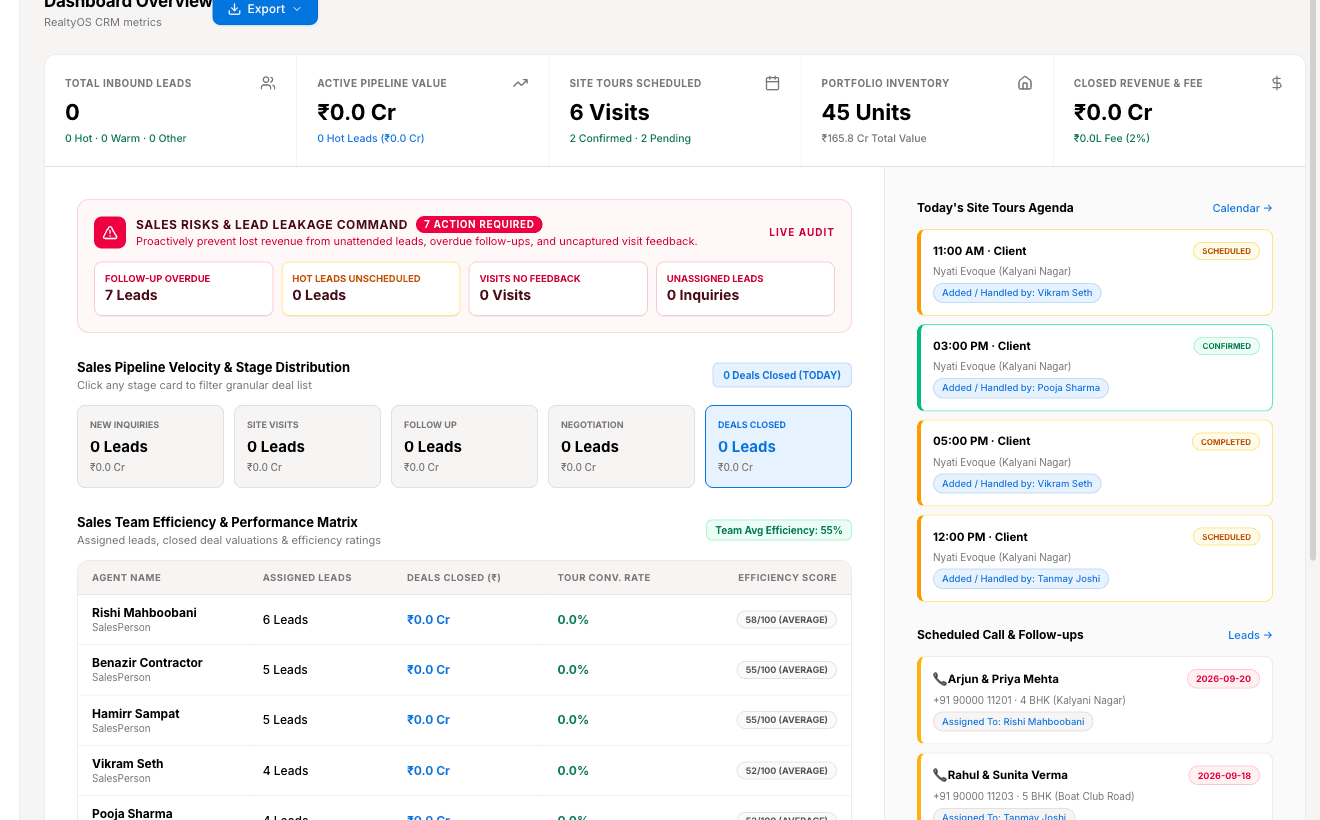
Task: Click the phone icon beside Arjun & Priya Mehta
Action: pyautogui.click(x=940, y=679)
